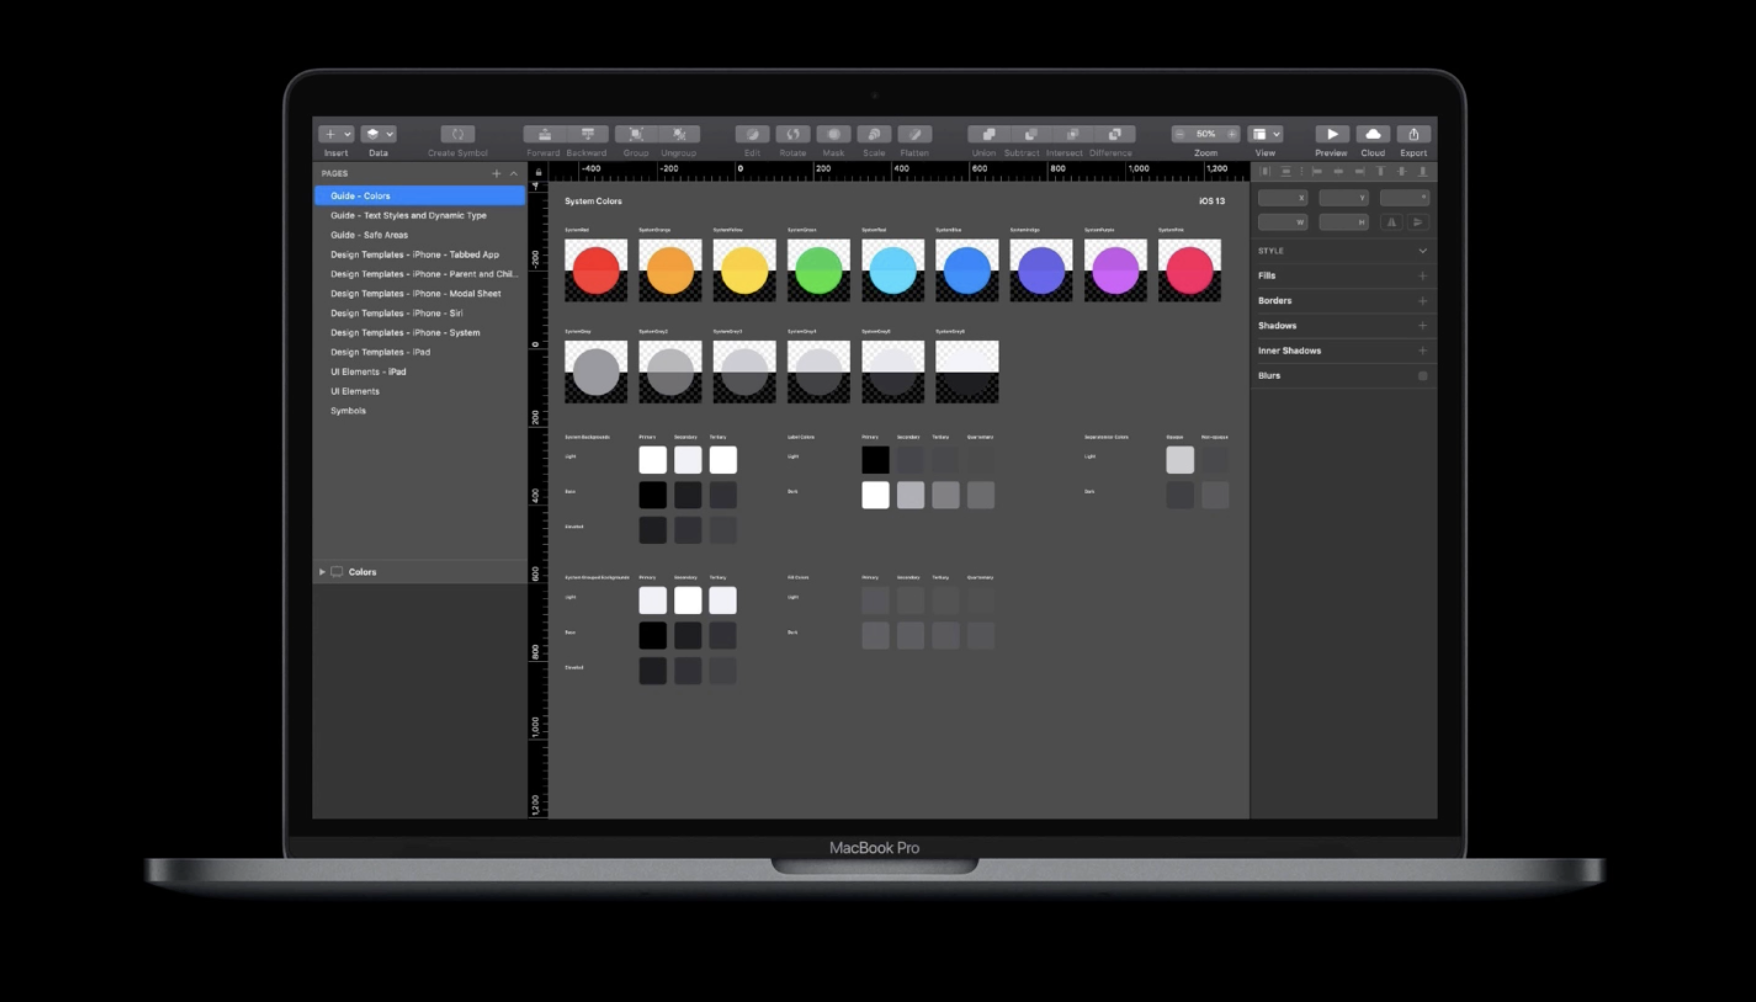Open the Insert tool menu
The image size is (1756, 1002).
[335, 134]
